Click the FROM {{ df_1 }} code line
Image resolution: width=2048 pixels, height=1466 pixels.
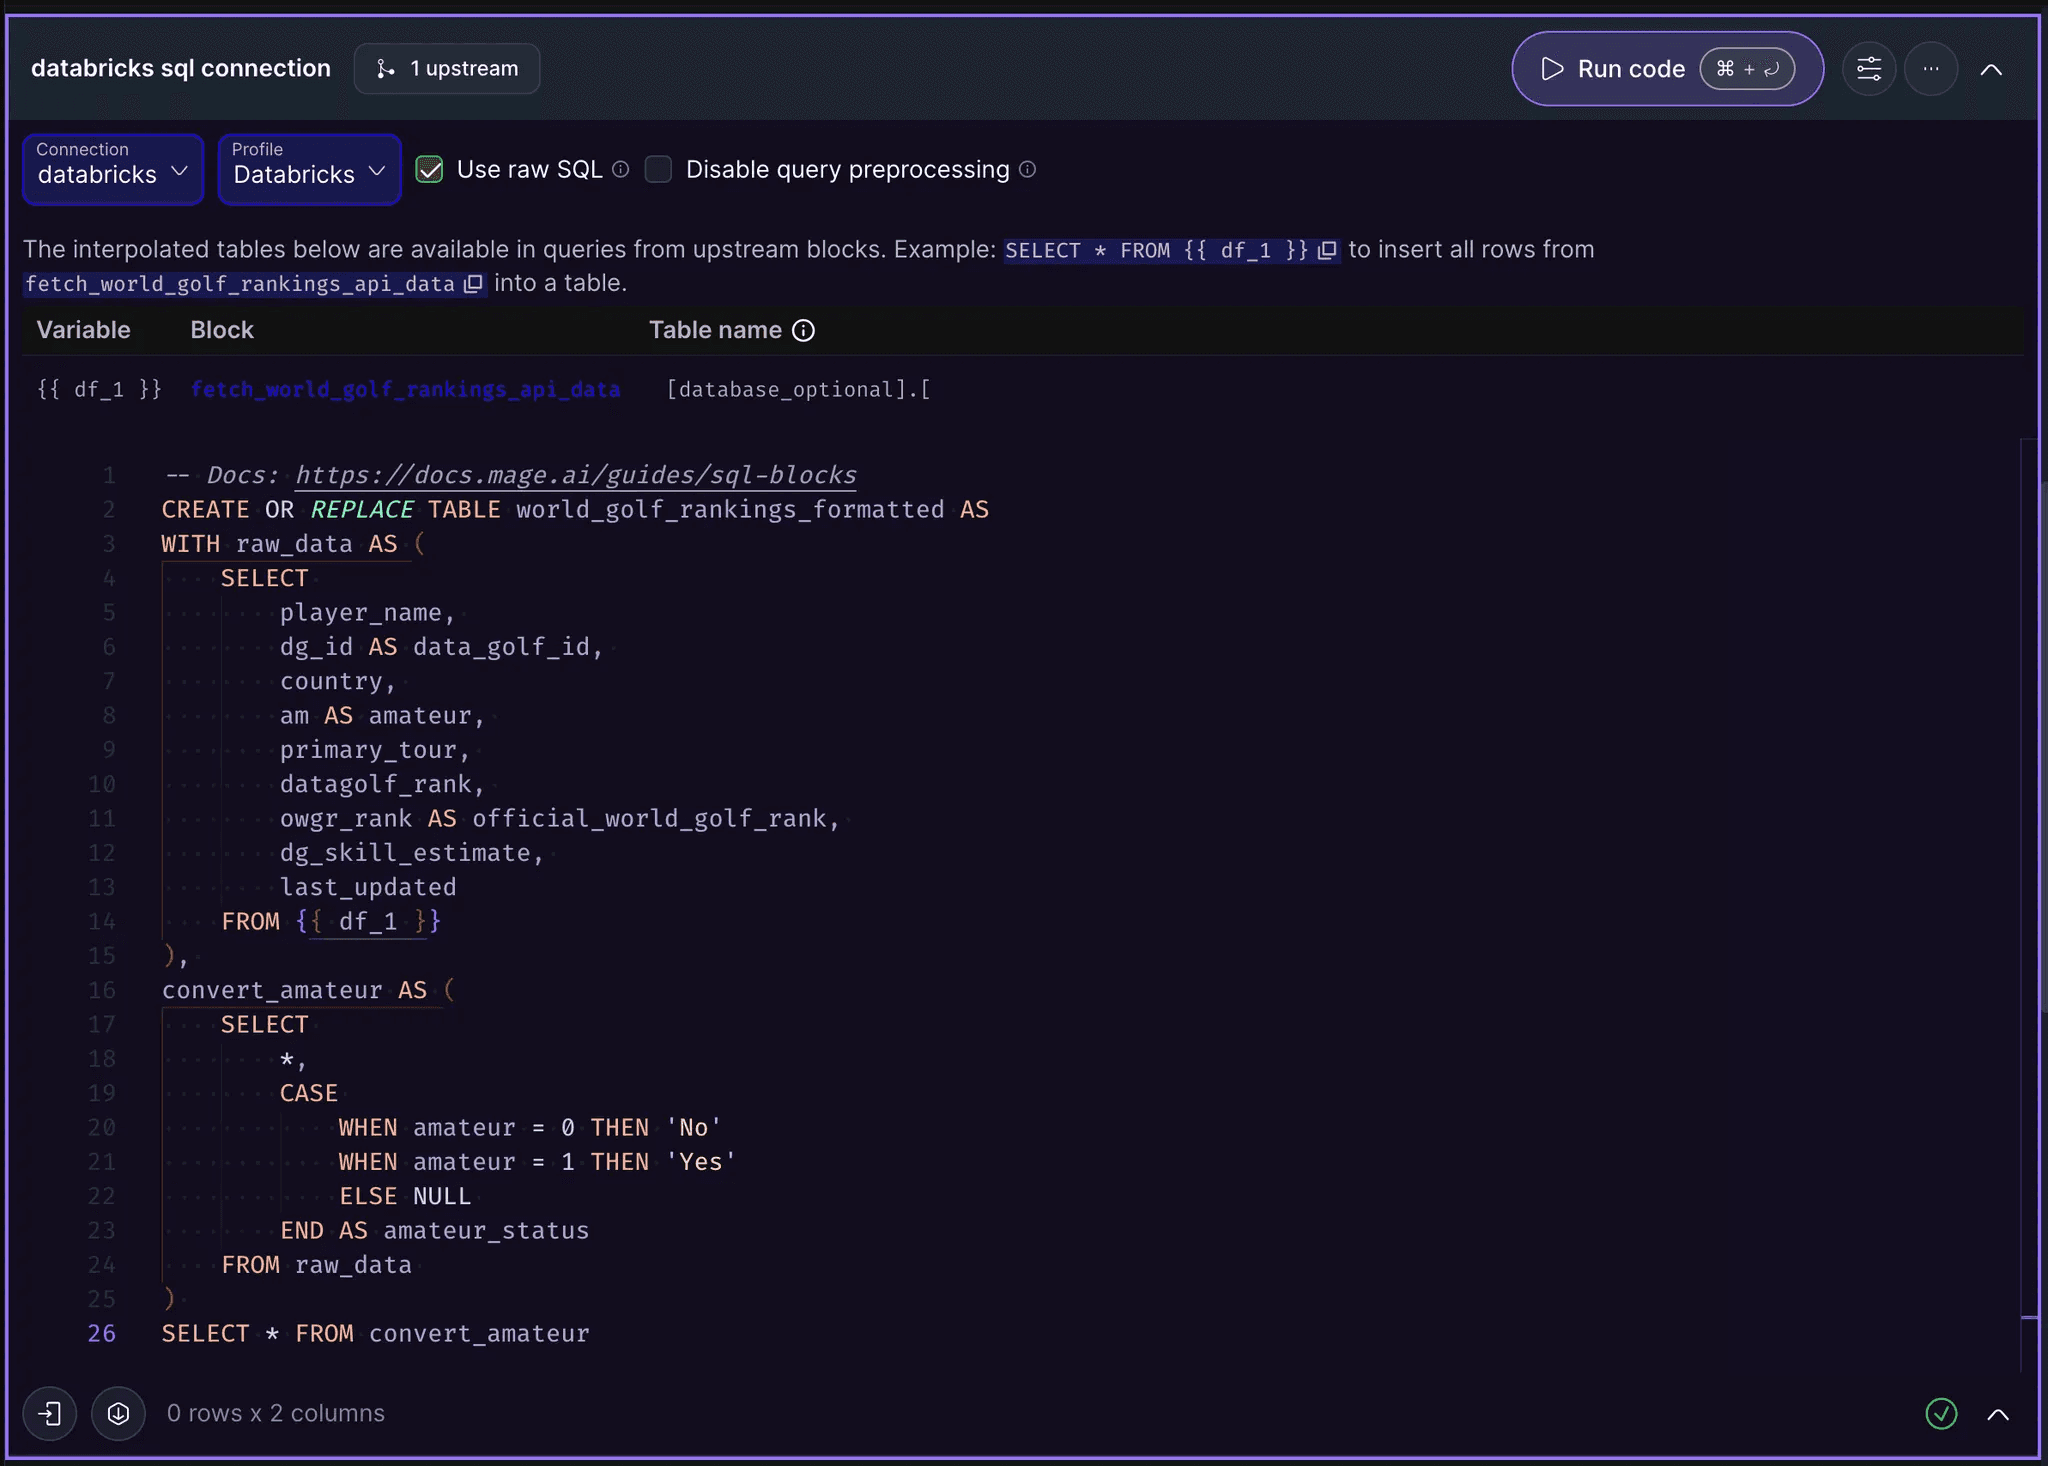331,921
